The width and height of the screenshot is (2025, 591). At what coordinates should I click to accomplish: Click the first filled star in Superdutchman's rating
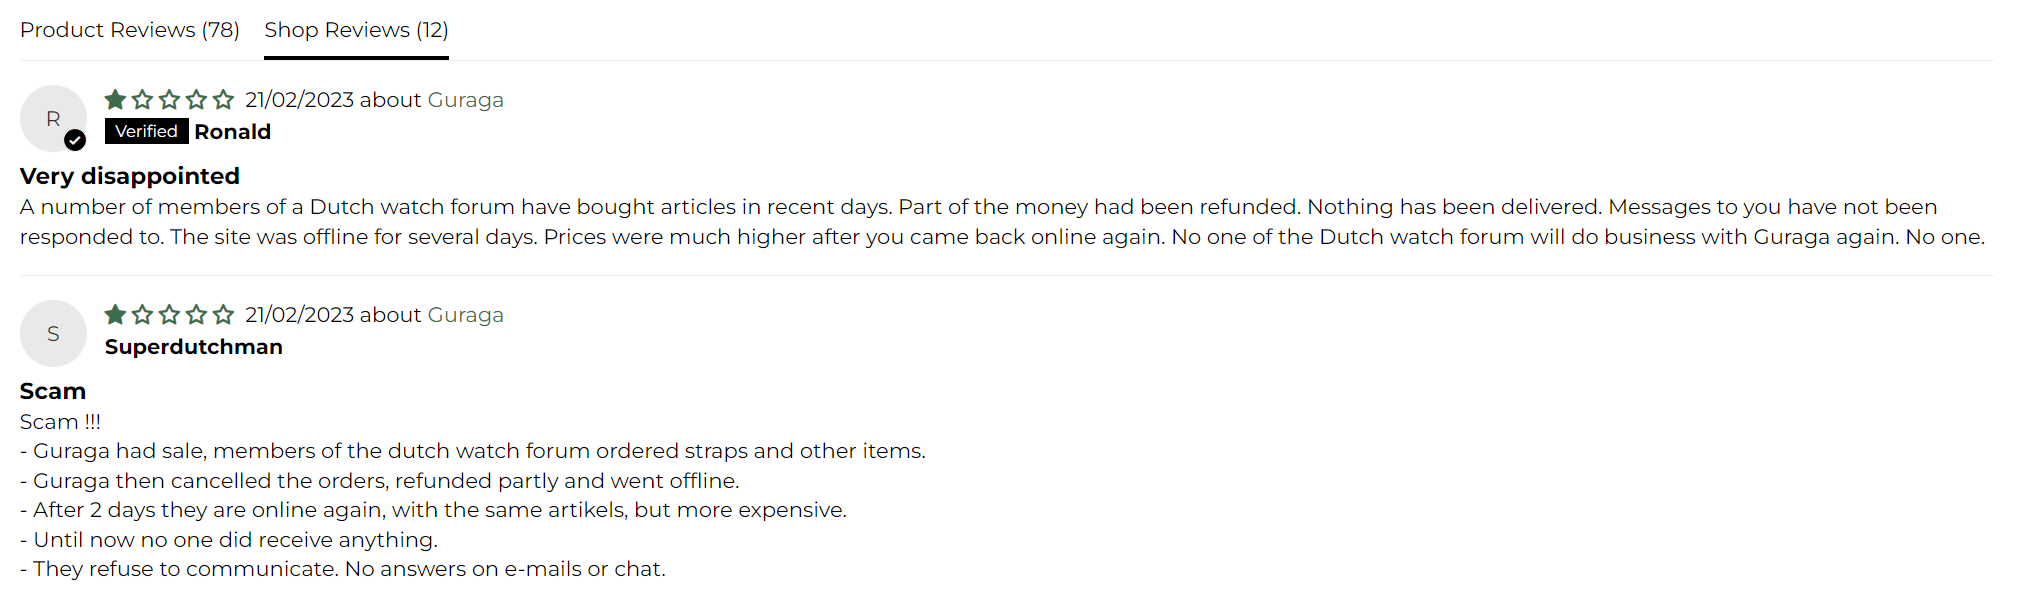tap(115, 314)
